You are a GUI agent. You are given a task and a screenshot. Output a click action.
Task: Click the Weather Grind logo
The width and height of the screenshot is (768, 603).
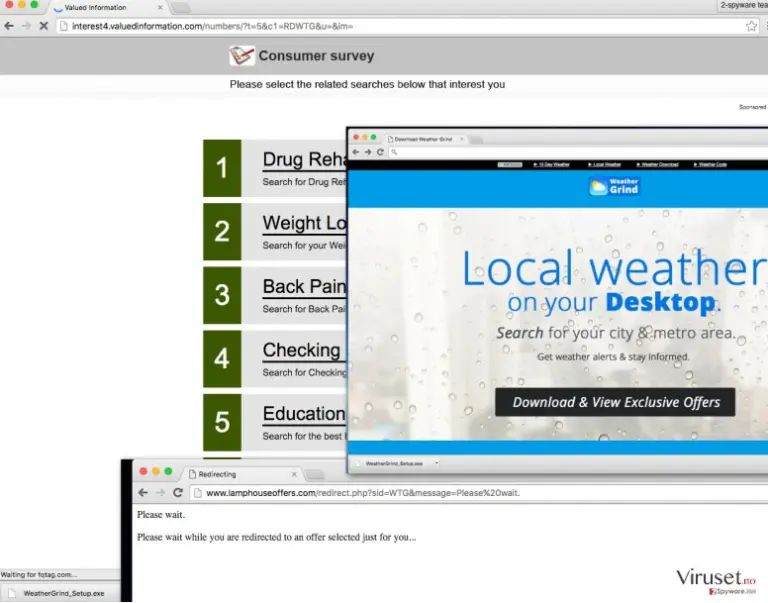pos(614,187)
